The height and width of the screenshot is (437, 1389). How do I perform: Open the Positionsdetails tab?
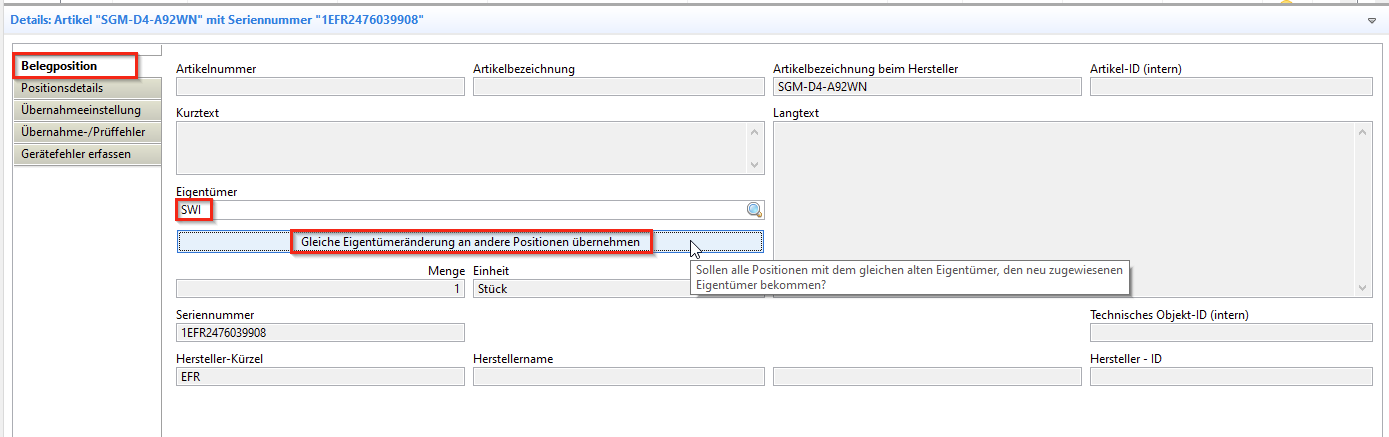[62, 88]
